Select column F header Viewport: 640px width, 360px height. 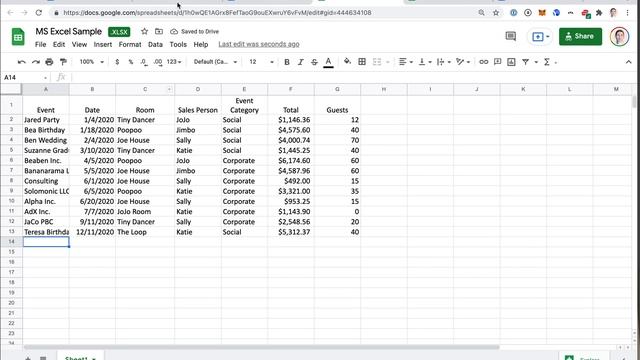point(291,89)
